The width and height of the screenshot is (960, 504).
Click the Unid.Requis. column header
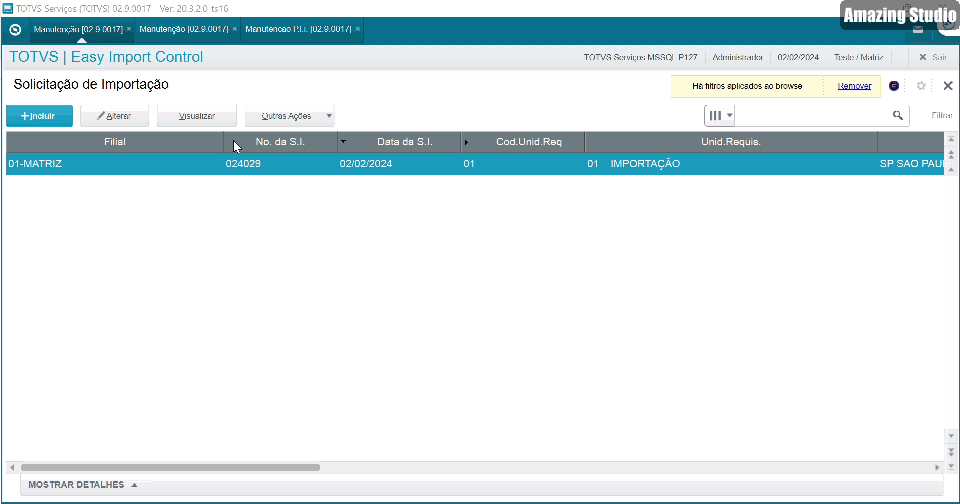click(x=731, y=141)
